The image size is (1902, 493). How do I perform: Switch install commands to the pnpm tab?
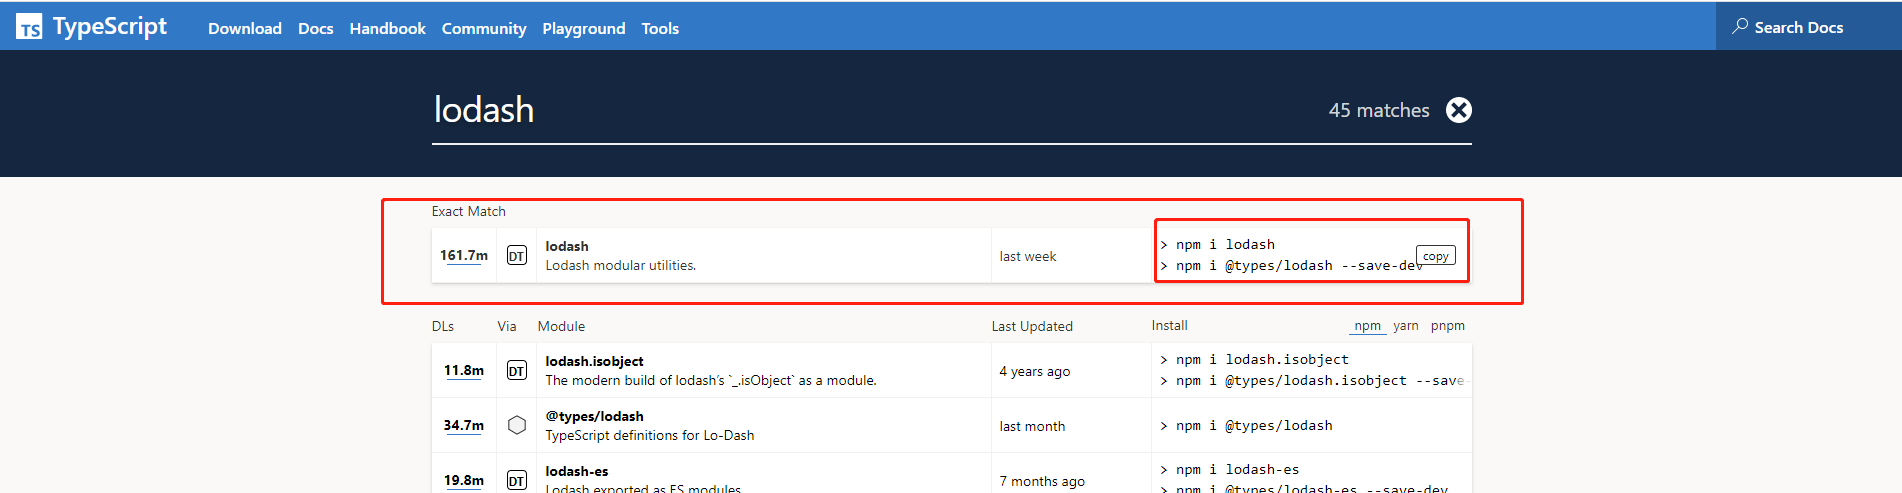pos(1448,326)
